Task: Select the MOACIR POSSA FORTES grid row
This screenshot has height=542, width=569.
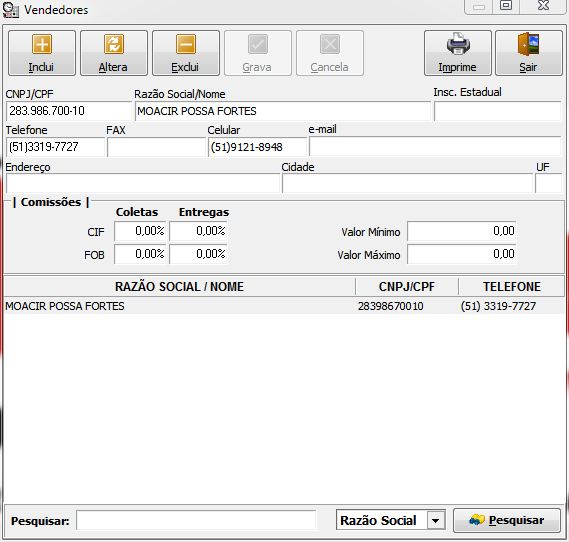Action: tap(284, 306)
